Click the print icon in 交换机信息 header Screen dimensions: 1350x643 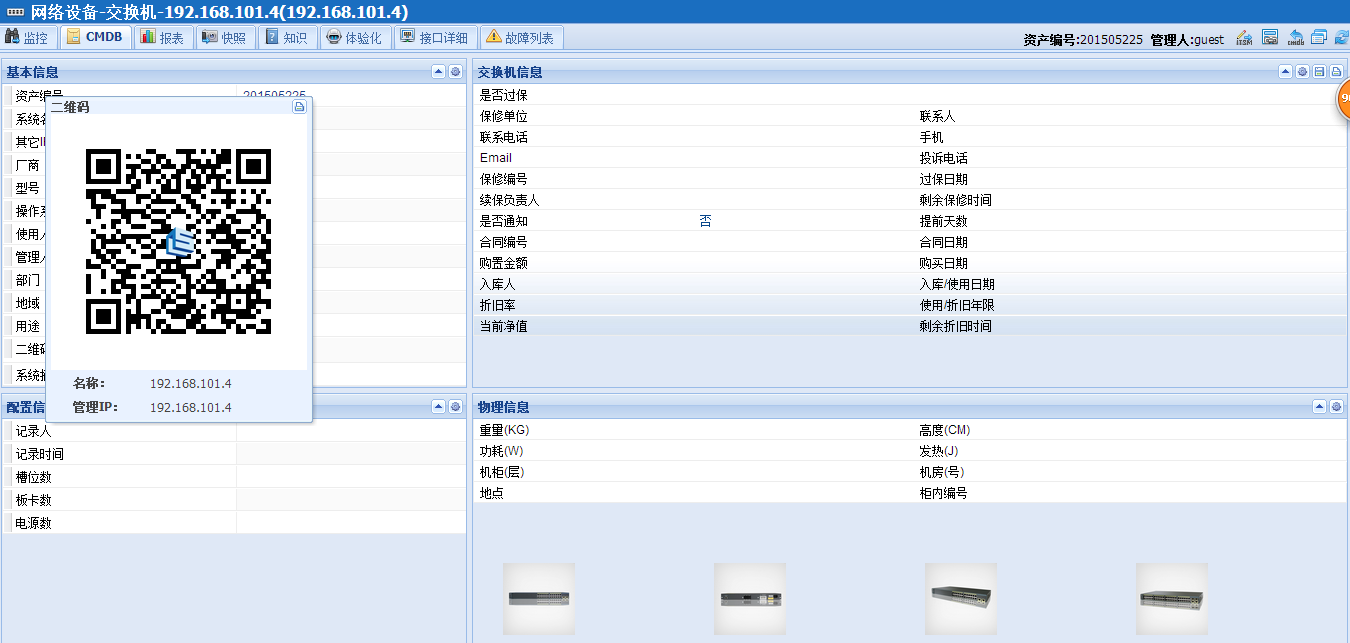(x=1336, y=72)
